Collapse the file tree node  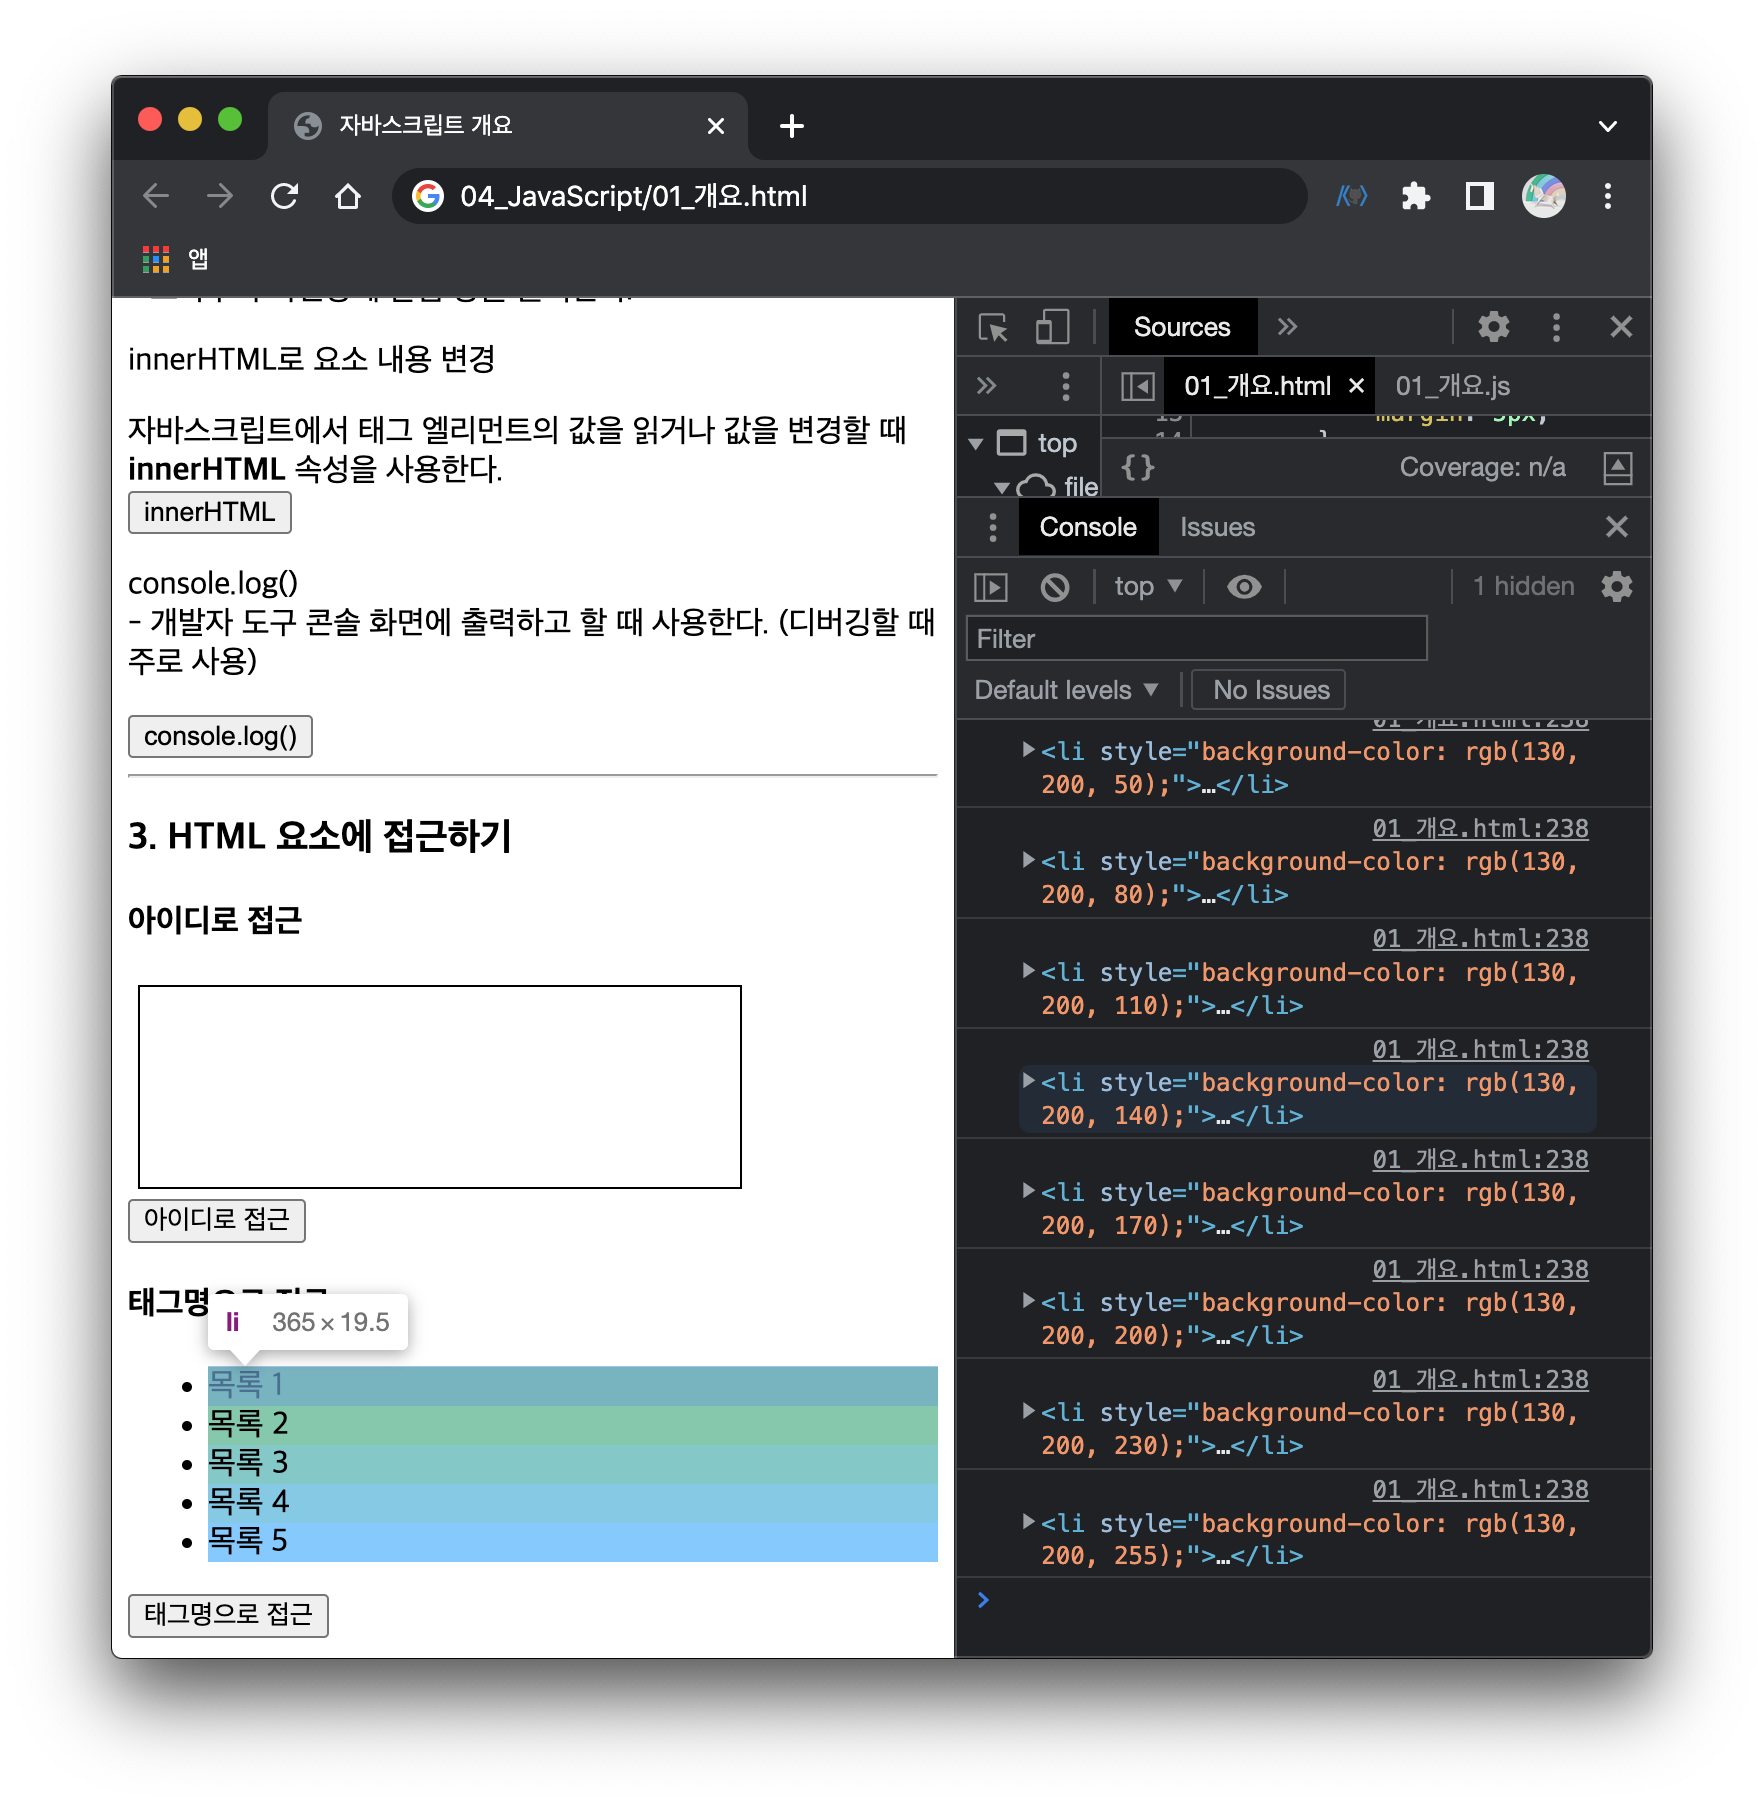1001,487
